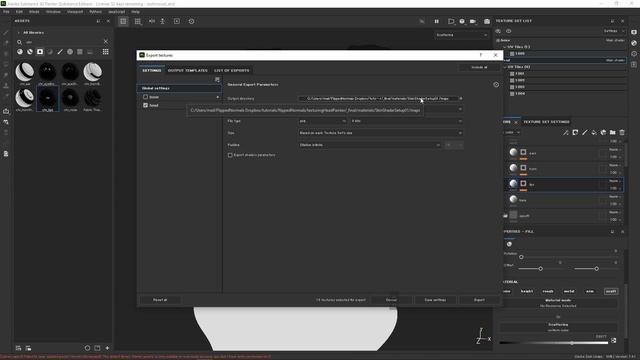This screenshot has width=640, height=360.
Task: Open the viewport render camera icon
Action: 473,21
